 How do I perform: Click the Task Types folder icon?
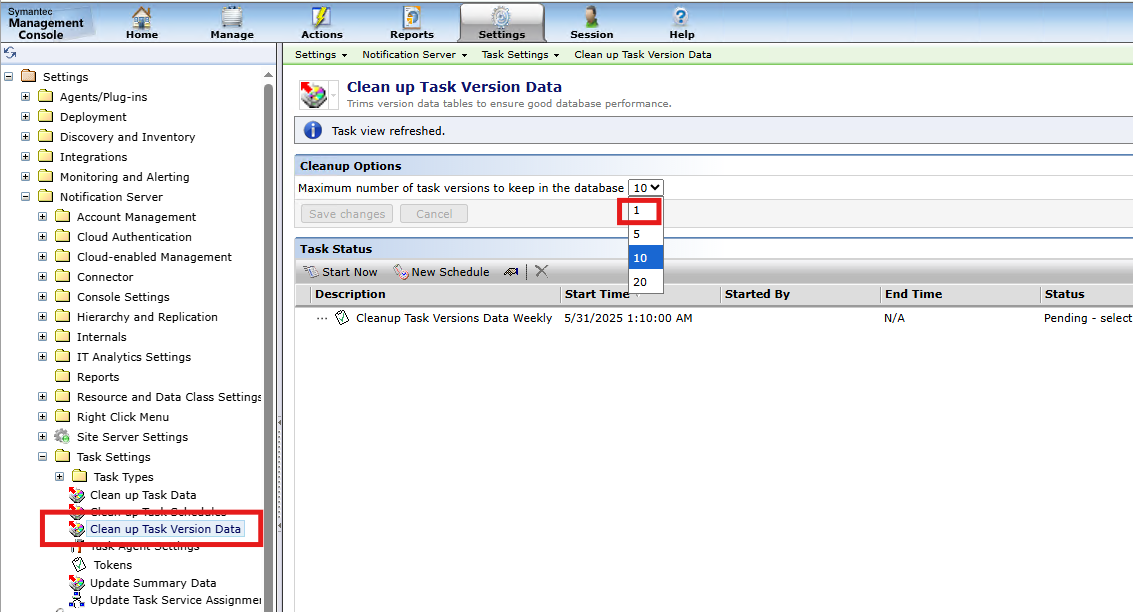(x=80, y=476)
